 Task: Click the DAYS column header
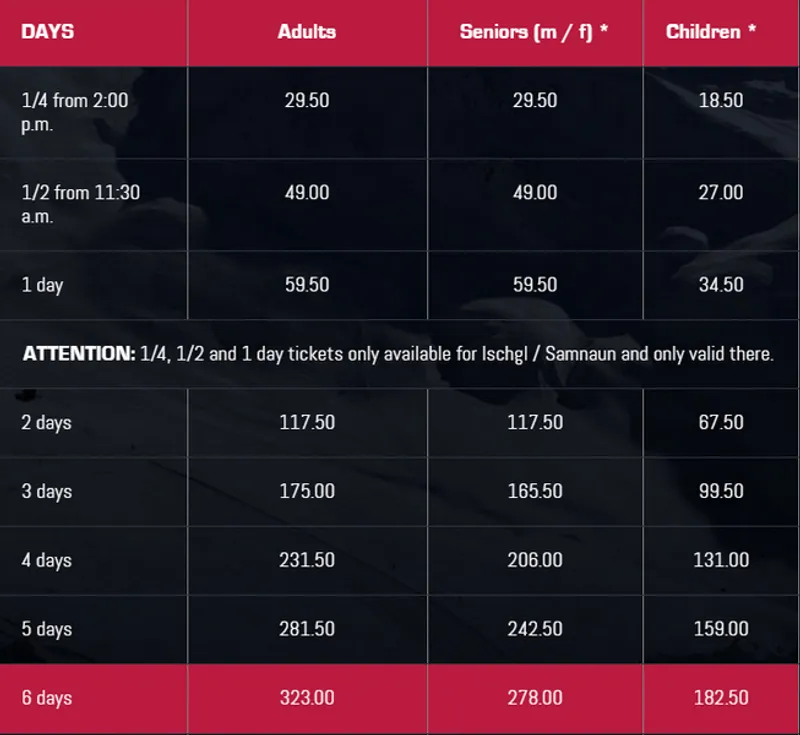tap(47, 32)
